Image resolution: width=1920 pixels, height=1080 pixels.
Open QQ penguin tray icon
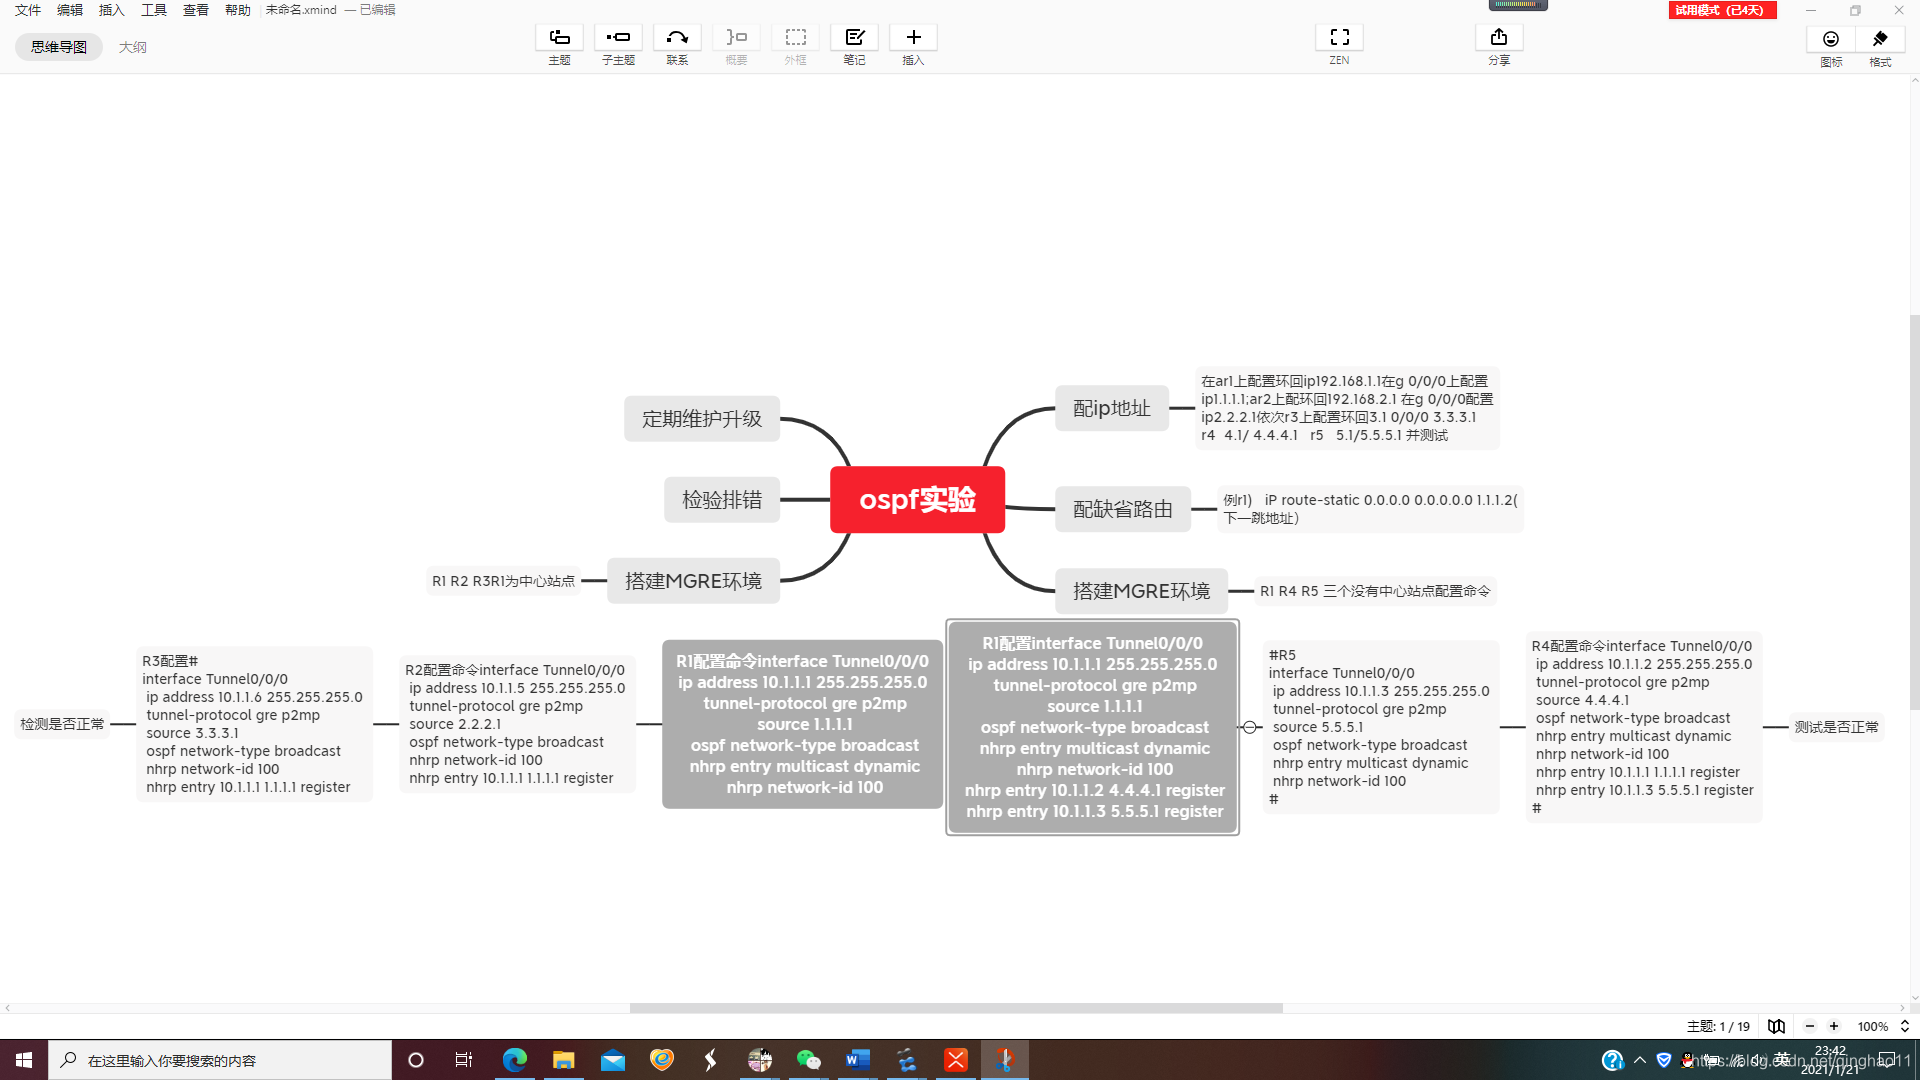[1689, 1060]
